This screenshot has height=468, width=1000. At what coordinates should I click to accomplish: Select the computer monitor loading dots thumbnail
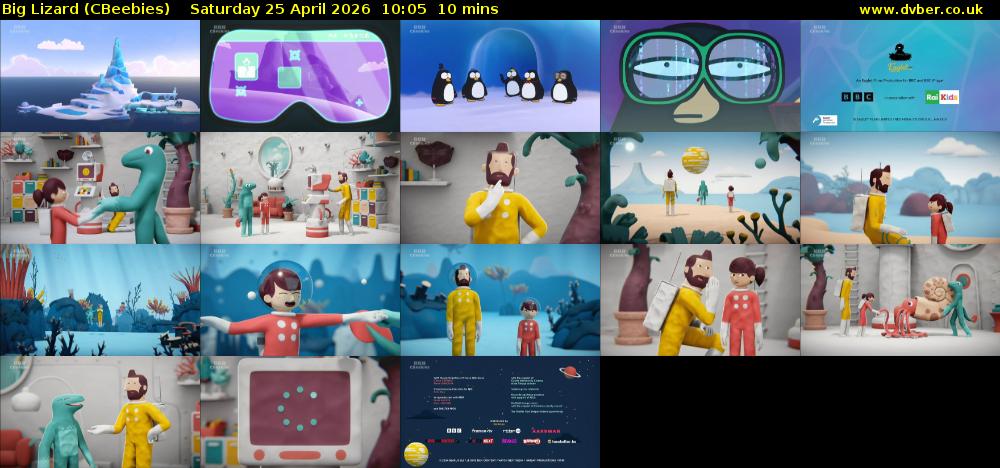300,412
